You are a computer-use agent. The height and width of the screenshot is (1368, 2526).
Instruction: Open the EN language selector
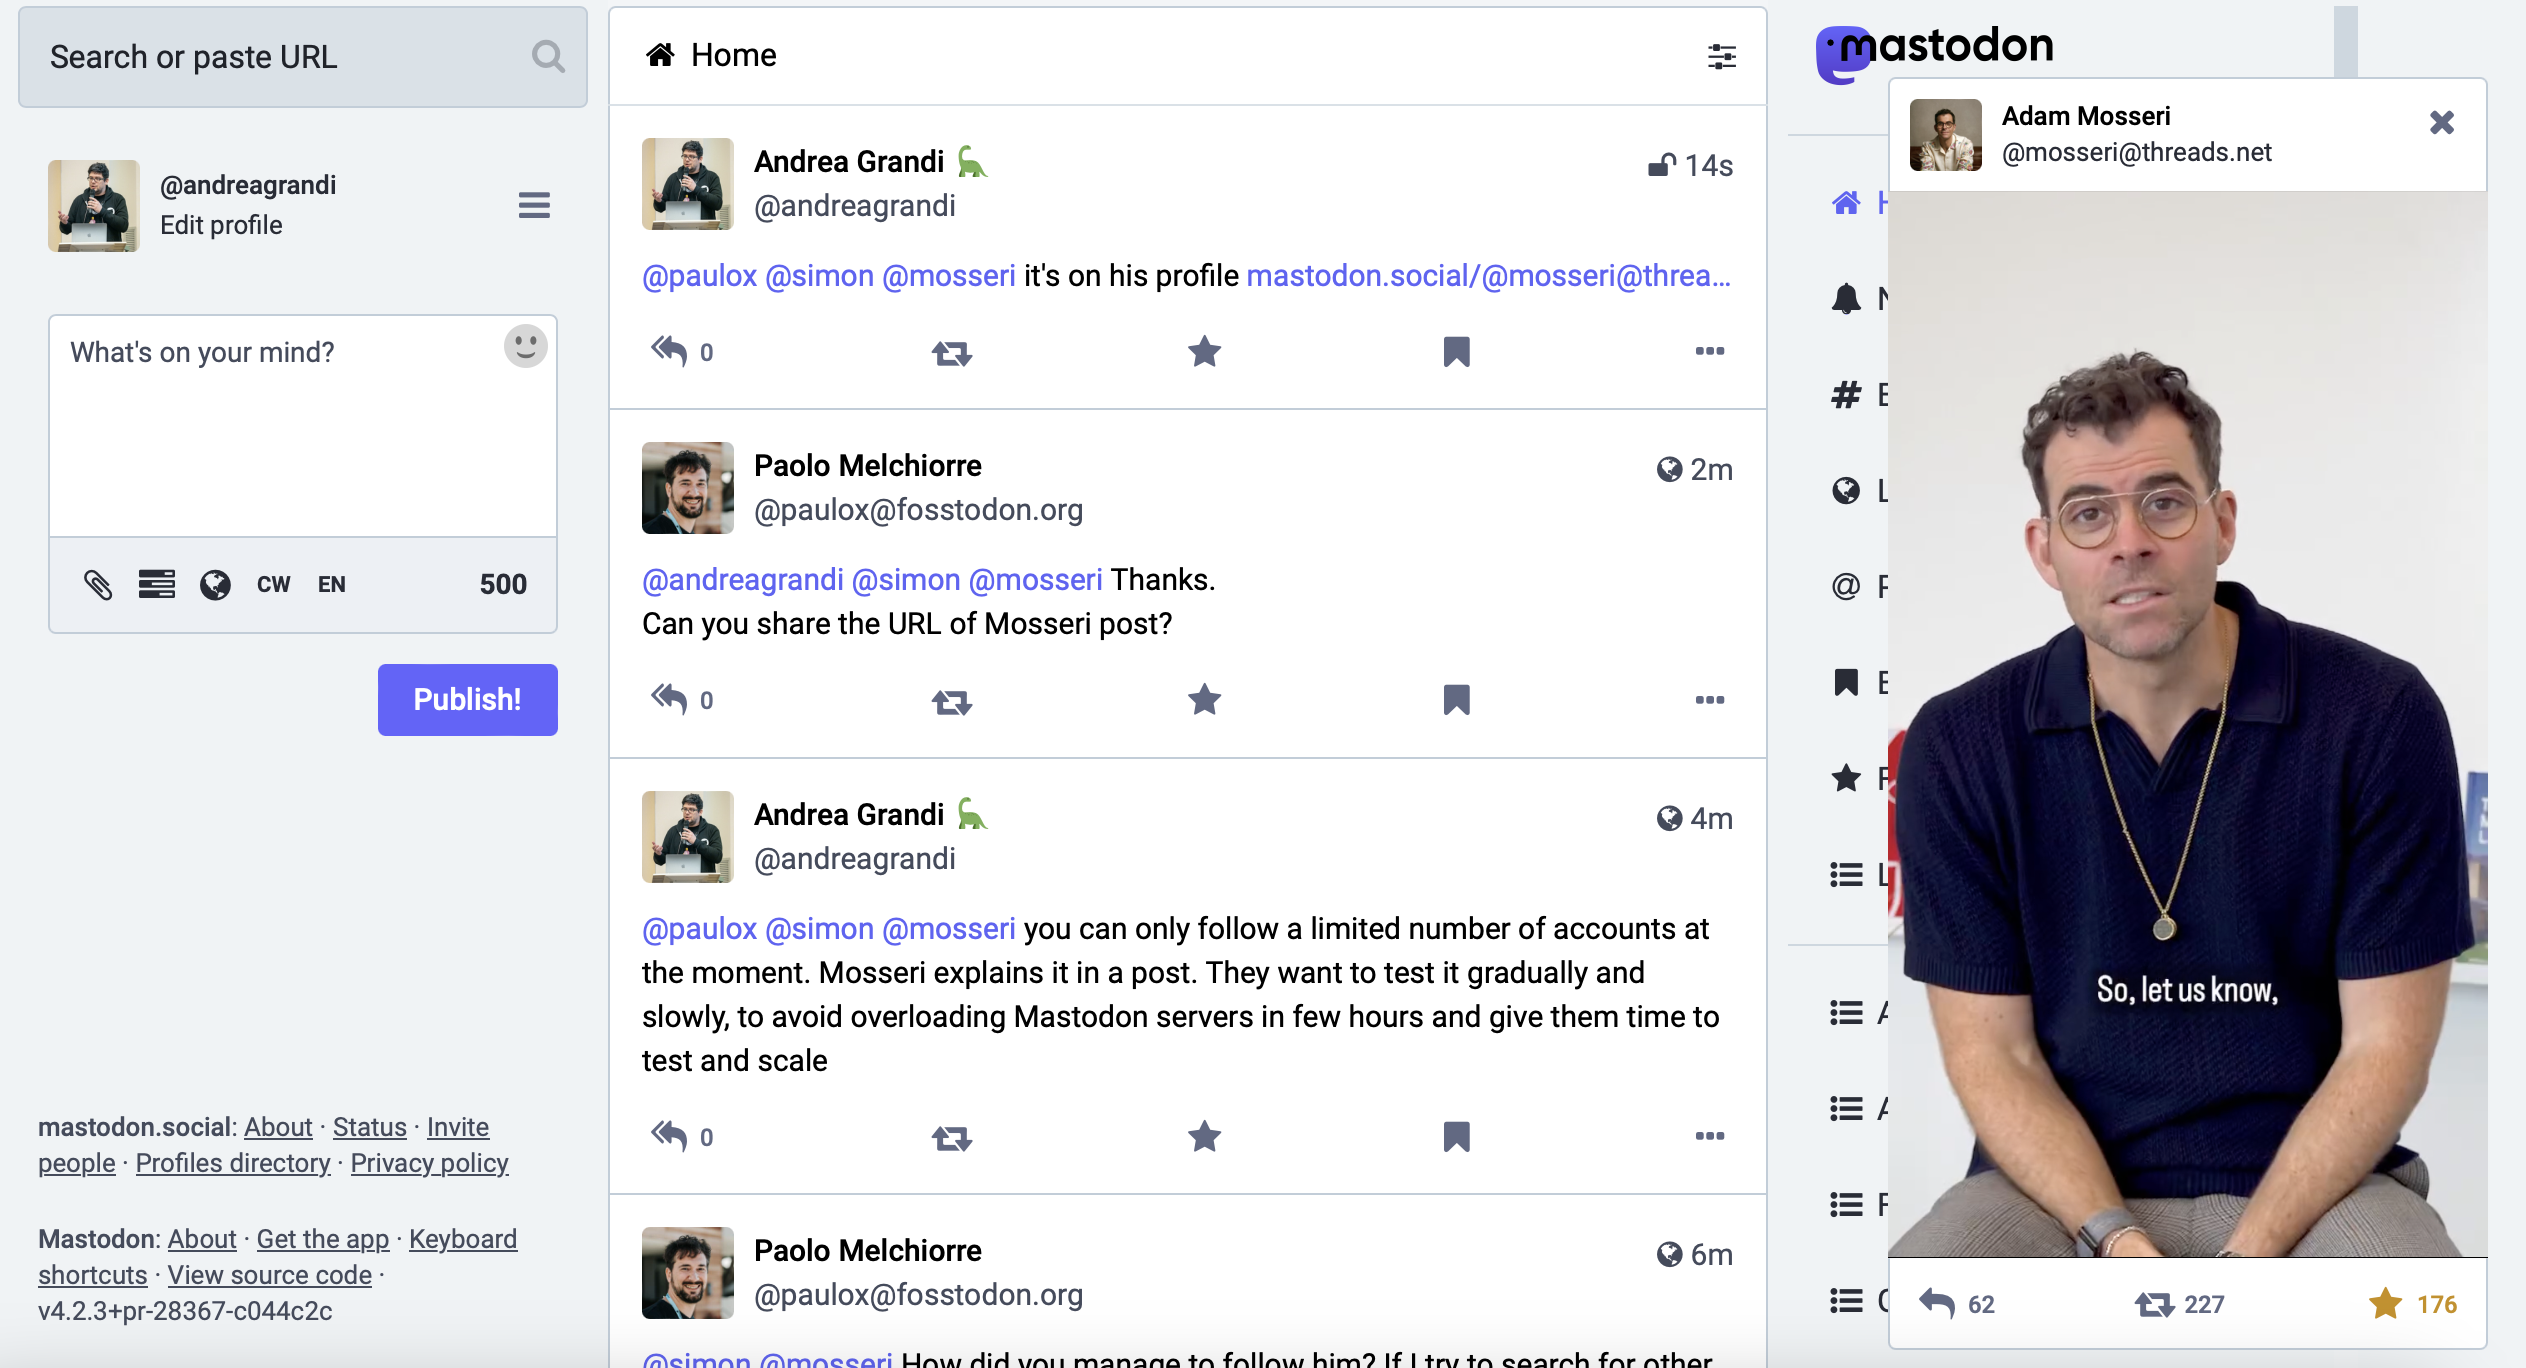(331, 584)
